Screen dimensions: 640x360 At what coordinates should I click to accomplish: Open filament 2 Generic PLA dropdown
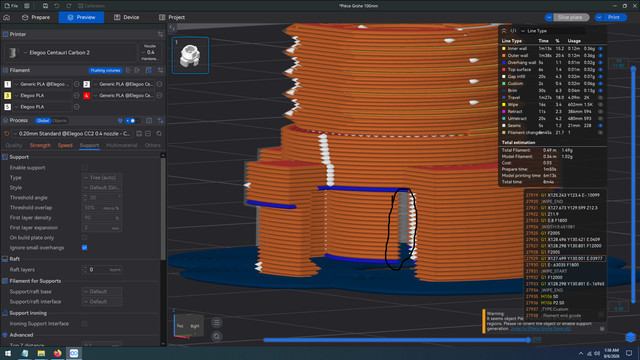124,84
